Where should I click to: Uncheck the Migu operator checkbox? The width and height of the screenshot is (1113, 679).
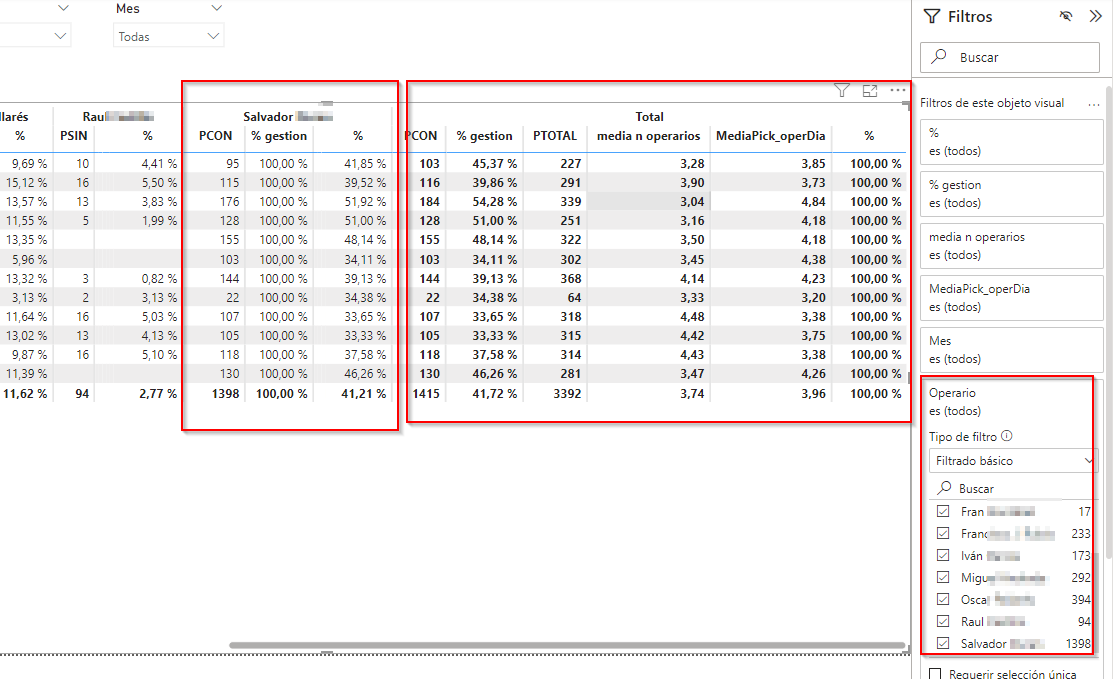pos(943,578)
